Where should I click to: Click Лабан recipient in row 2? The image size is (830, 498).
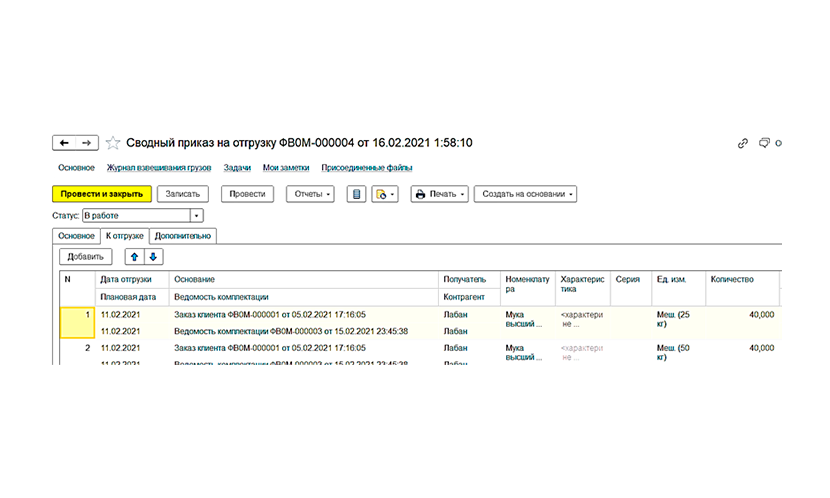pos(455,348)
